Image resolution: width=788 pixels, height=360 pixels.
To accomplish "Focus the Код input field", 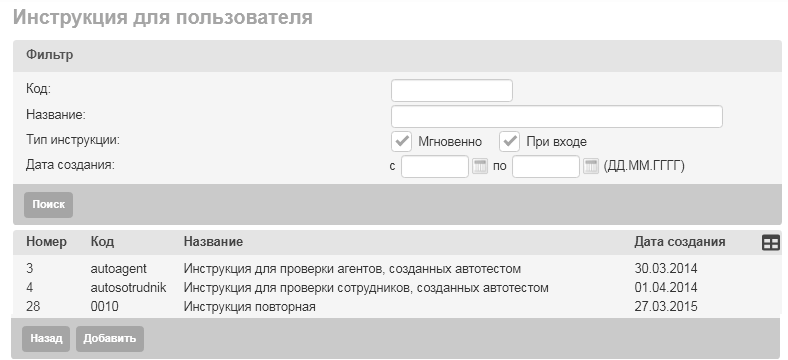I will 452,91.
